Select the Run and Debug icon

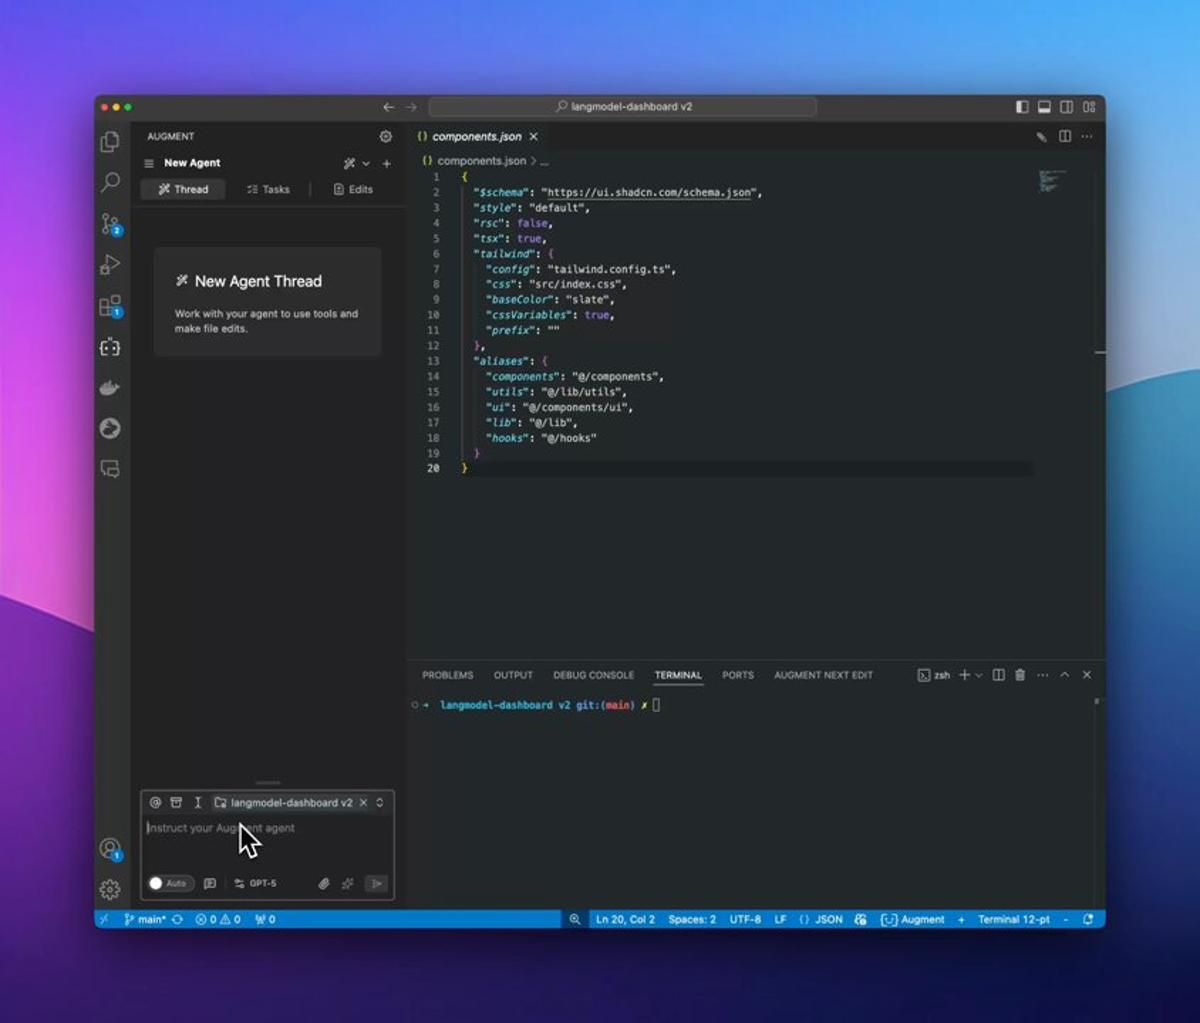pos(110,264)
